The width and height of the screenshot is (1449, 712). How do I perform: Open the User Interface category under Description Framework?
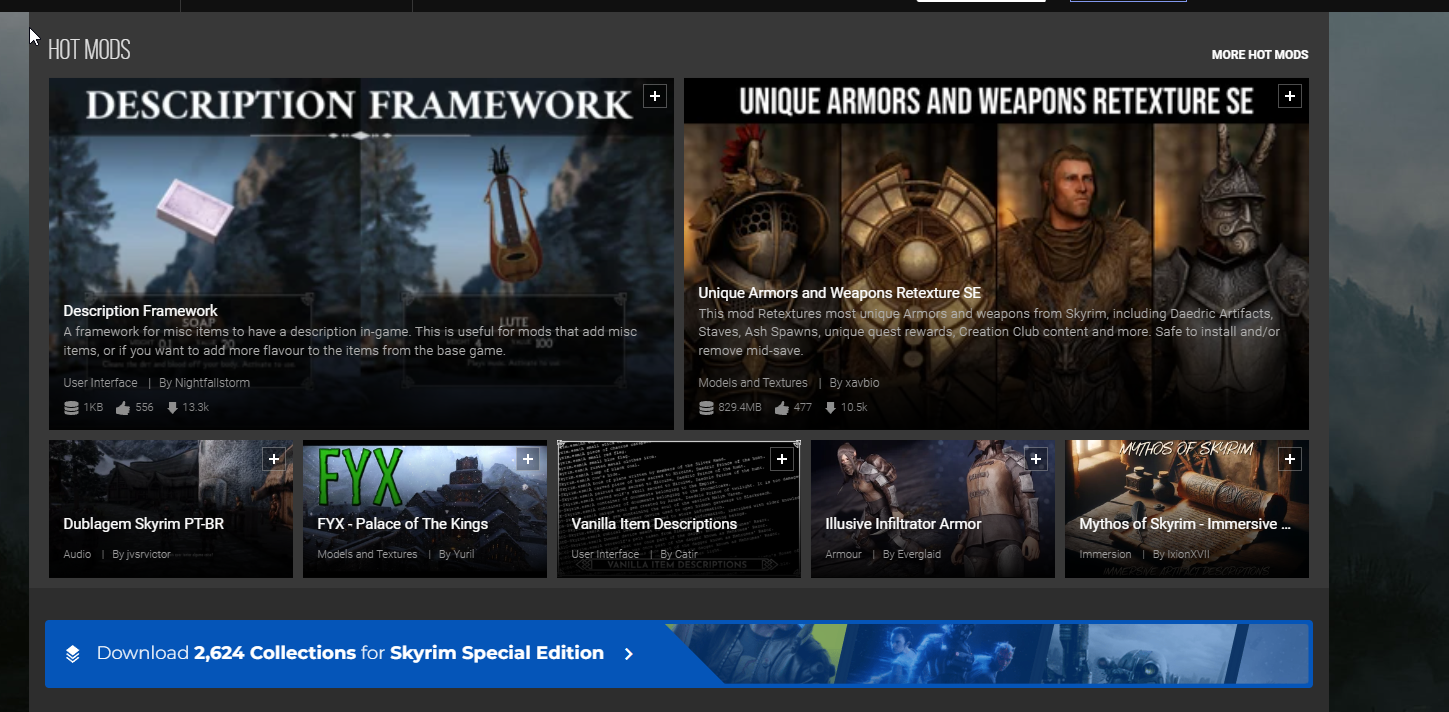[x=100, y=383]
